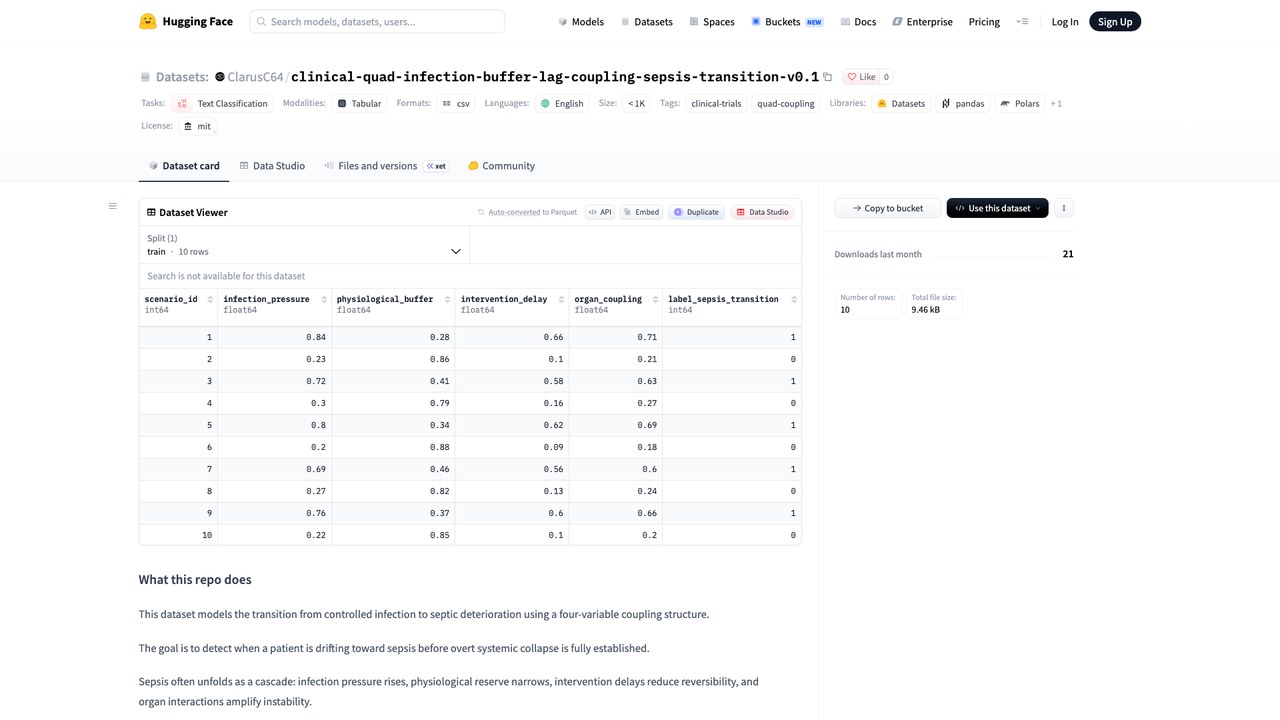
Task: Click the Copy to bucket button
Action: [x=888, y=208]
